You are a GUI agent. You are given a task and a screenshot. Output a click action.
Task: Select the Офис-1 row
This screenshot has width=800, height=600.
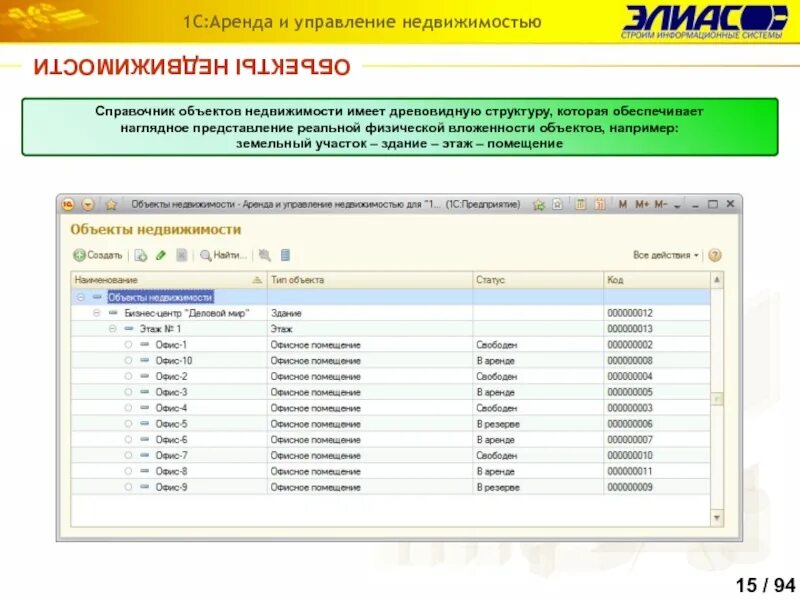tap(390, 344)
